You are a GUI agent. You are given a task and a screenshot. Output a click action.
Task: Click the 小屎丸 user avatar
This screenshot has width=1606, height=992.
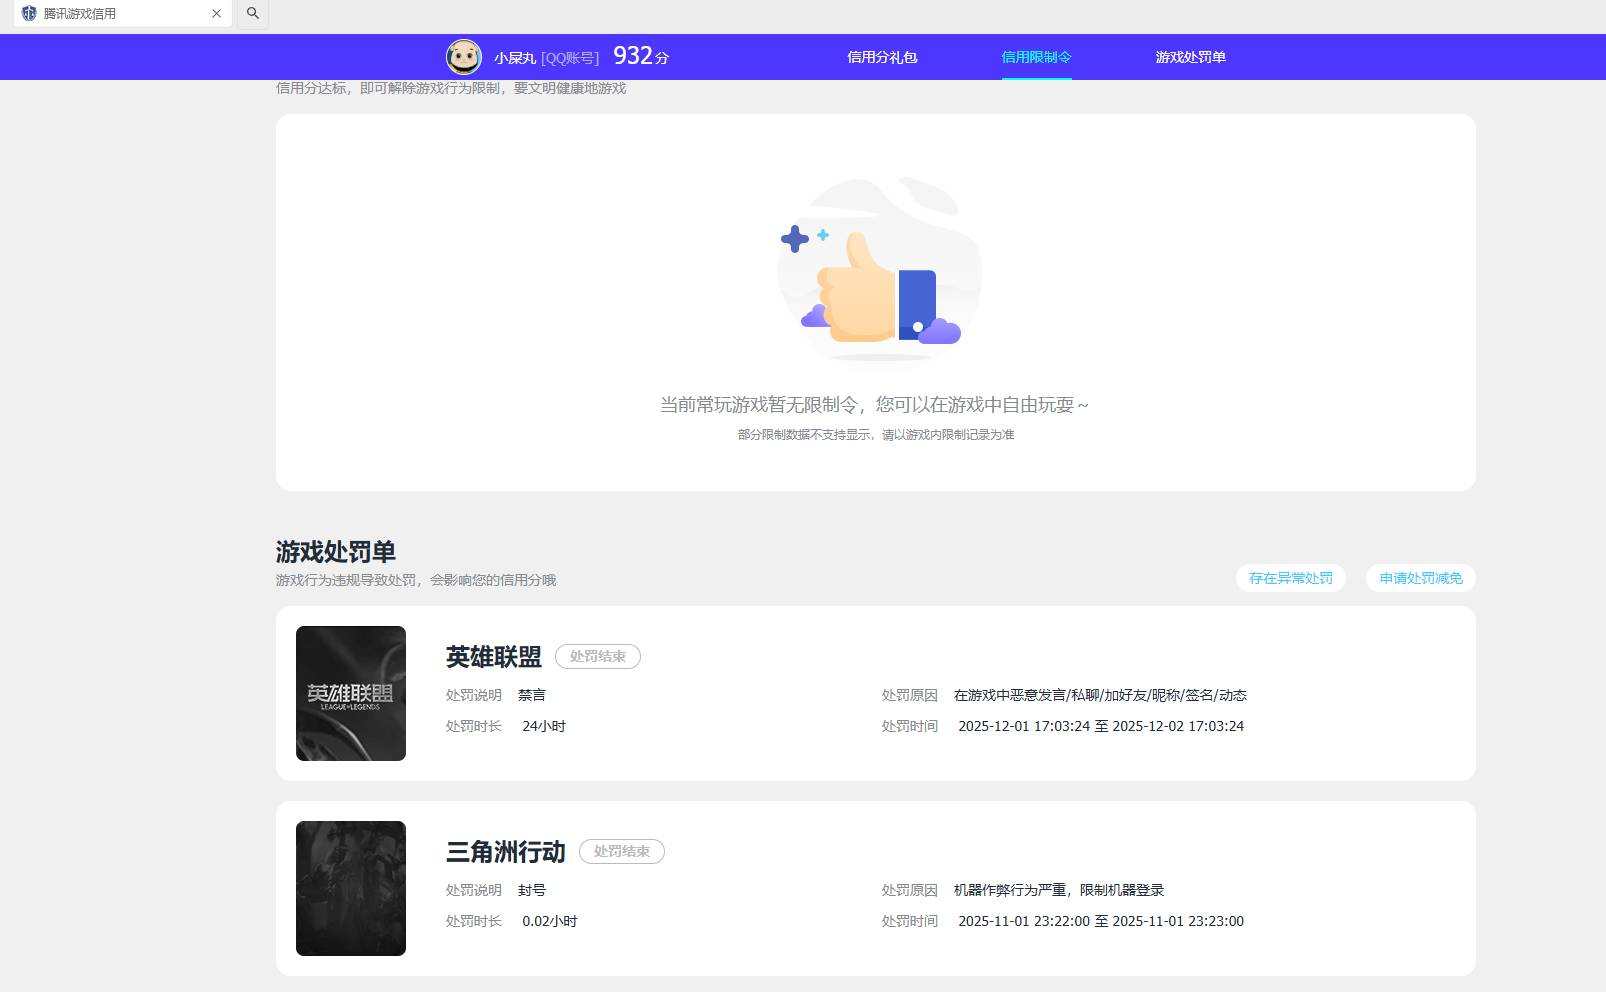click(x=463, y=57)
